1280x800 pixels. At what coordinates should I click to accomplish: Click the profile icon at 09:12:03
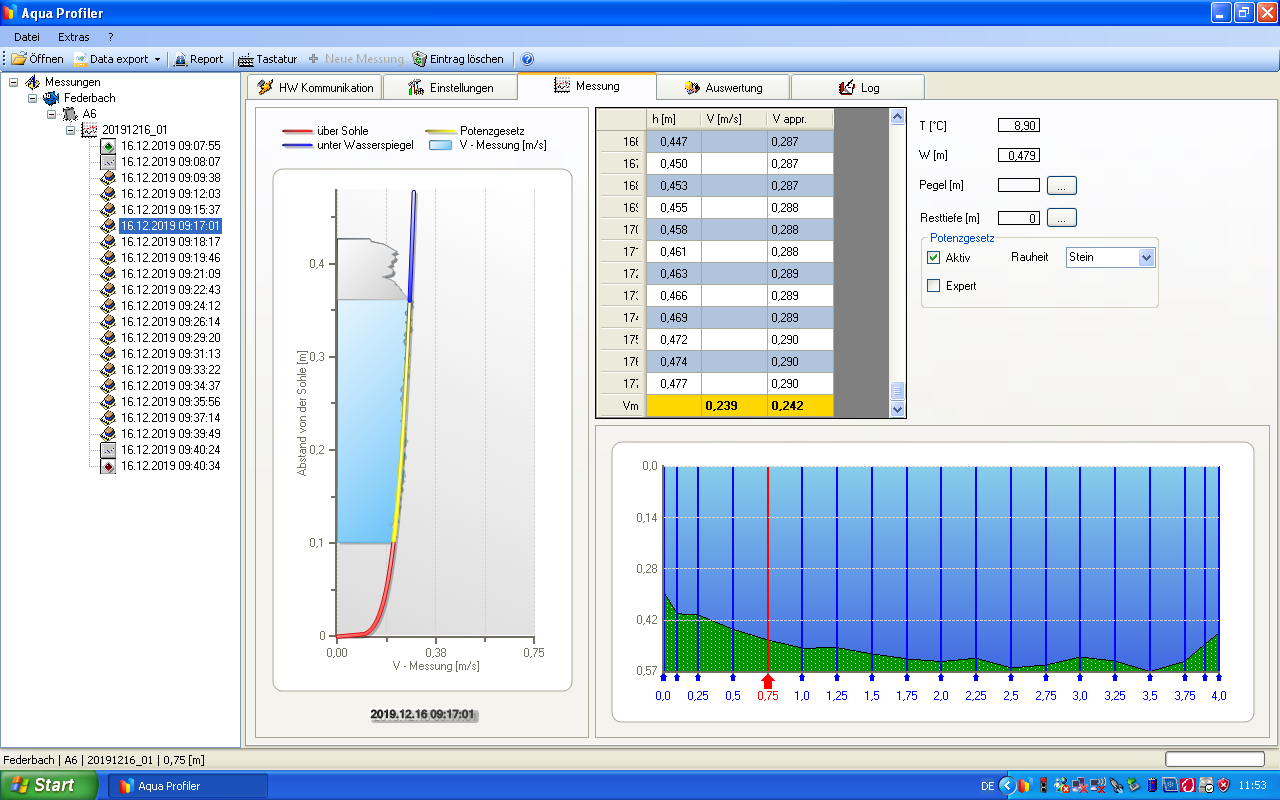108,194
